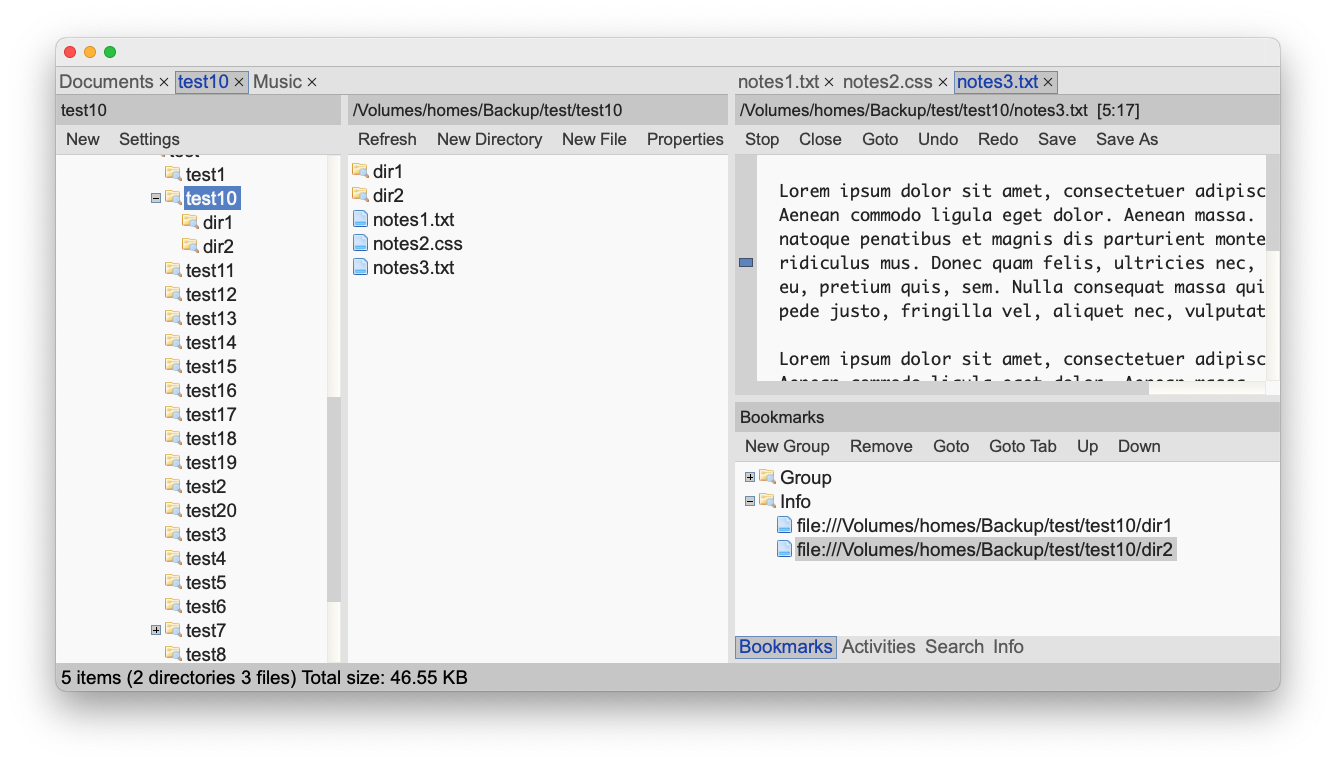Select bookmark ending in test10/dir1
1336x765 pixels.
[x=984, y=525]
